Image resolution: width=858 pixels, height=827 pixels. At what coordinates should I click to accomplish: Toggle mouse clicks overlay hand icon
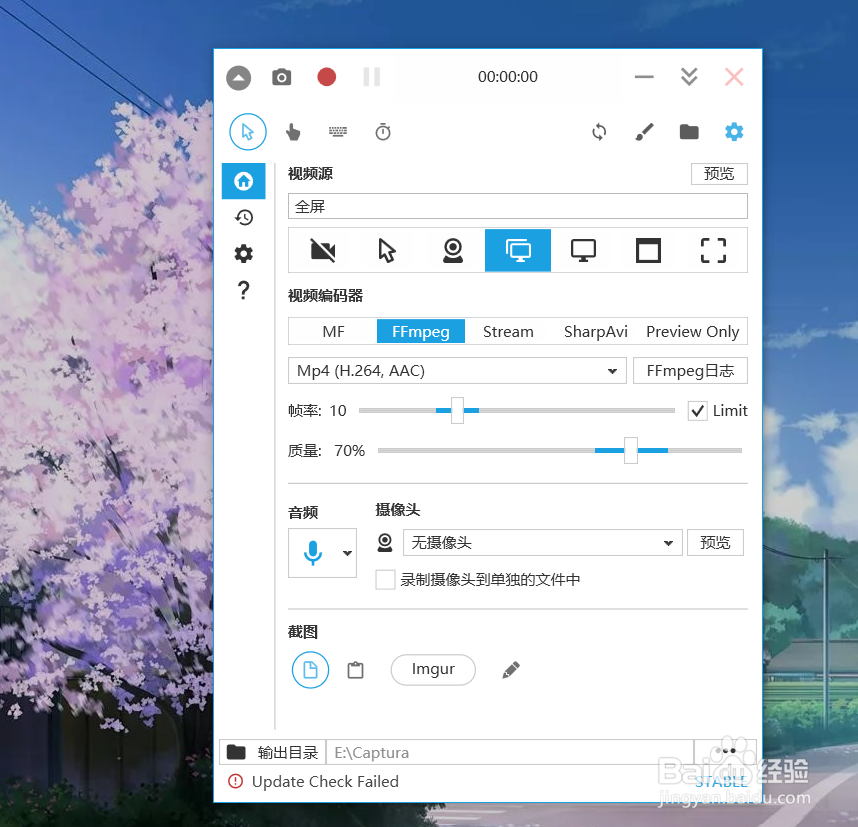[x=293, y=132]
